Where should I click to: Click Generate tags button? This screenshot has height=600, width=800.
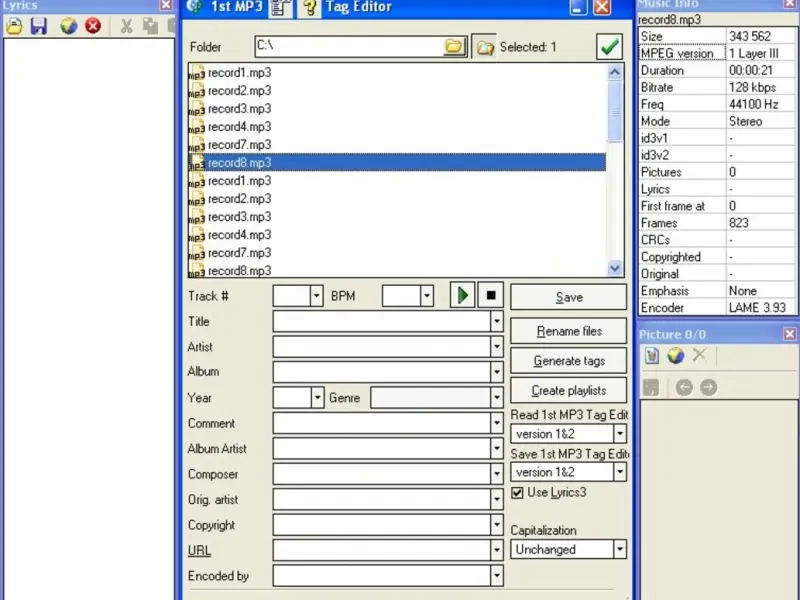pyautogui.click(x=568, y=361)
